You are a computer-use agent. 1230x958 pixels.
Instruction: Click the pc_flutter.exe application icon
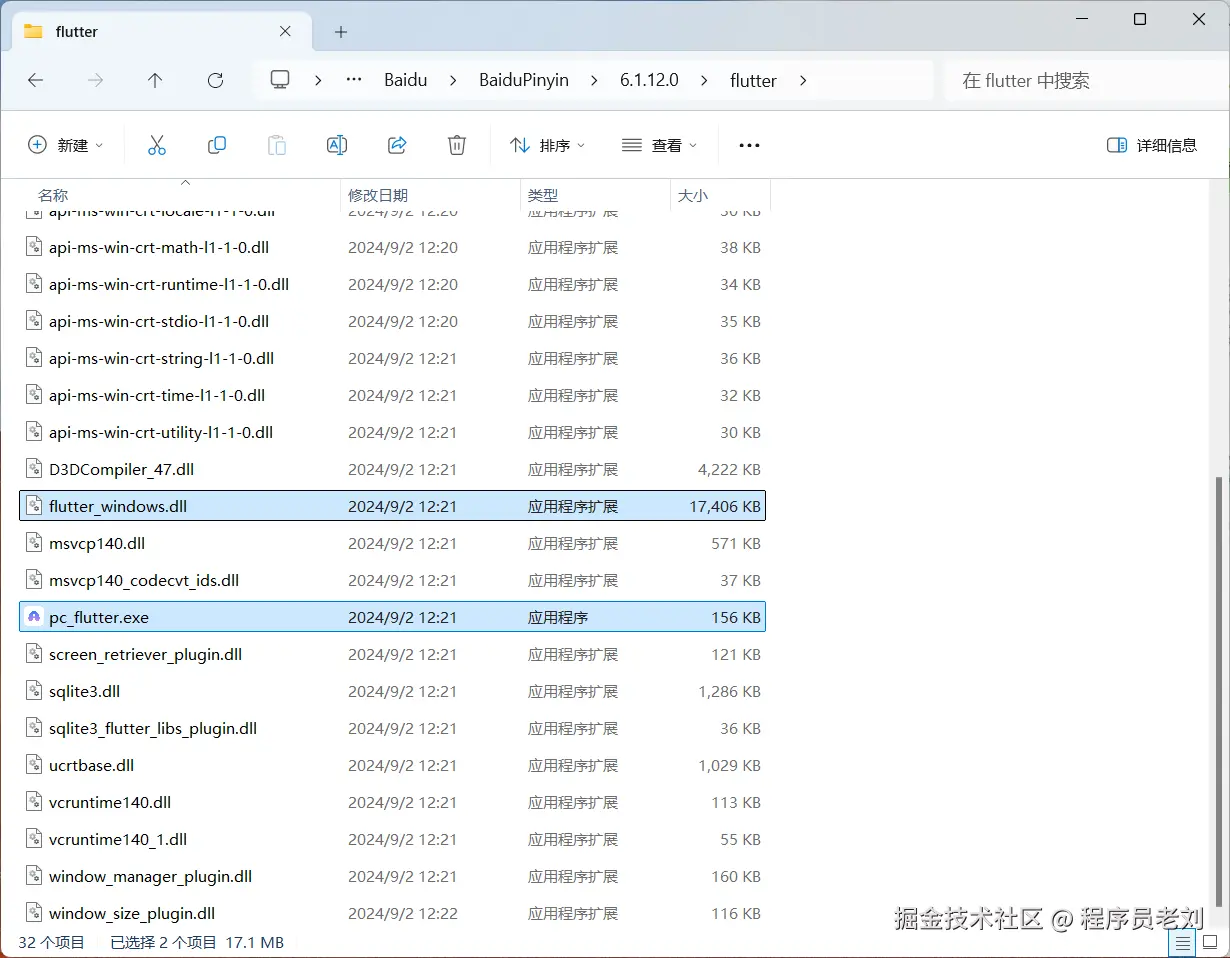pyautogui.click(x=34, y=617)
